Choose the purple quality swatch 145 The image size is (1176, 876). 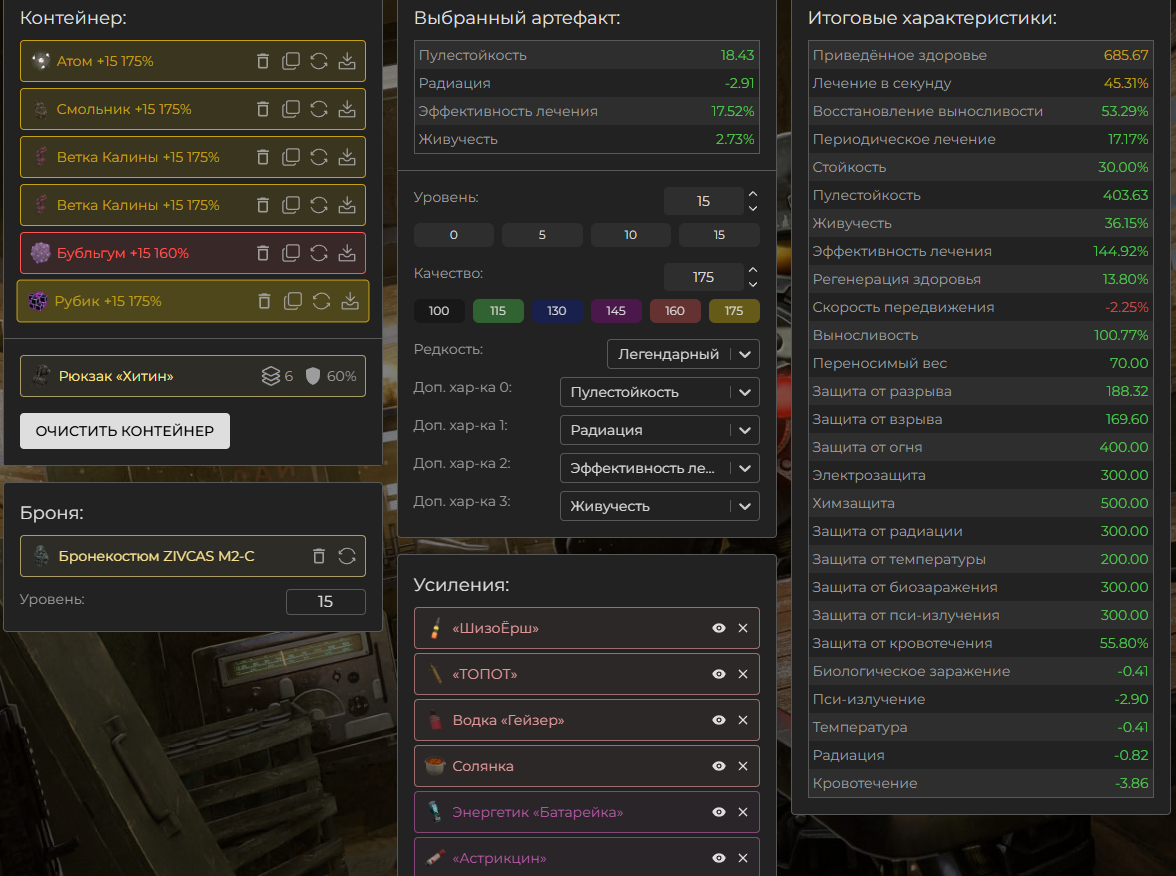tap(616, 310)
